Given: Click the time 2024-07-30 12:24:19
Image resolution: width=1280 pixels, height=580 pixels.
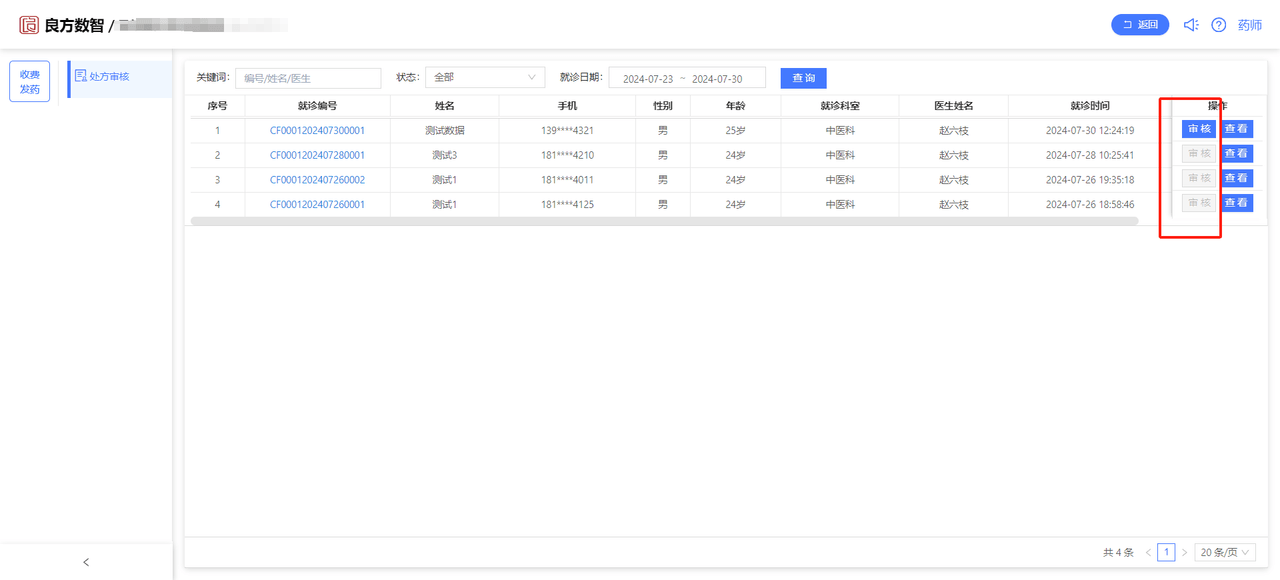Looking at the screenshot, I should (1090, 130).
